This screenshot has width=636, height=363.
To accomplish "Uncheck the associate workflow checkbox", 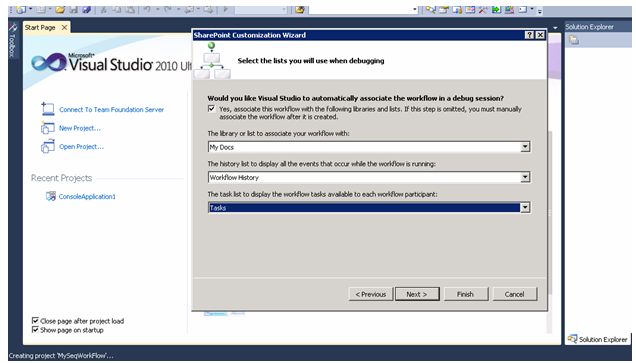I will click(x=211, y=109).
